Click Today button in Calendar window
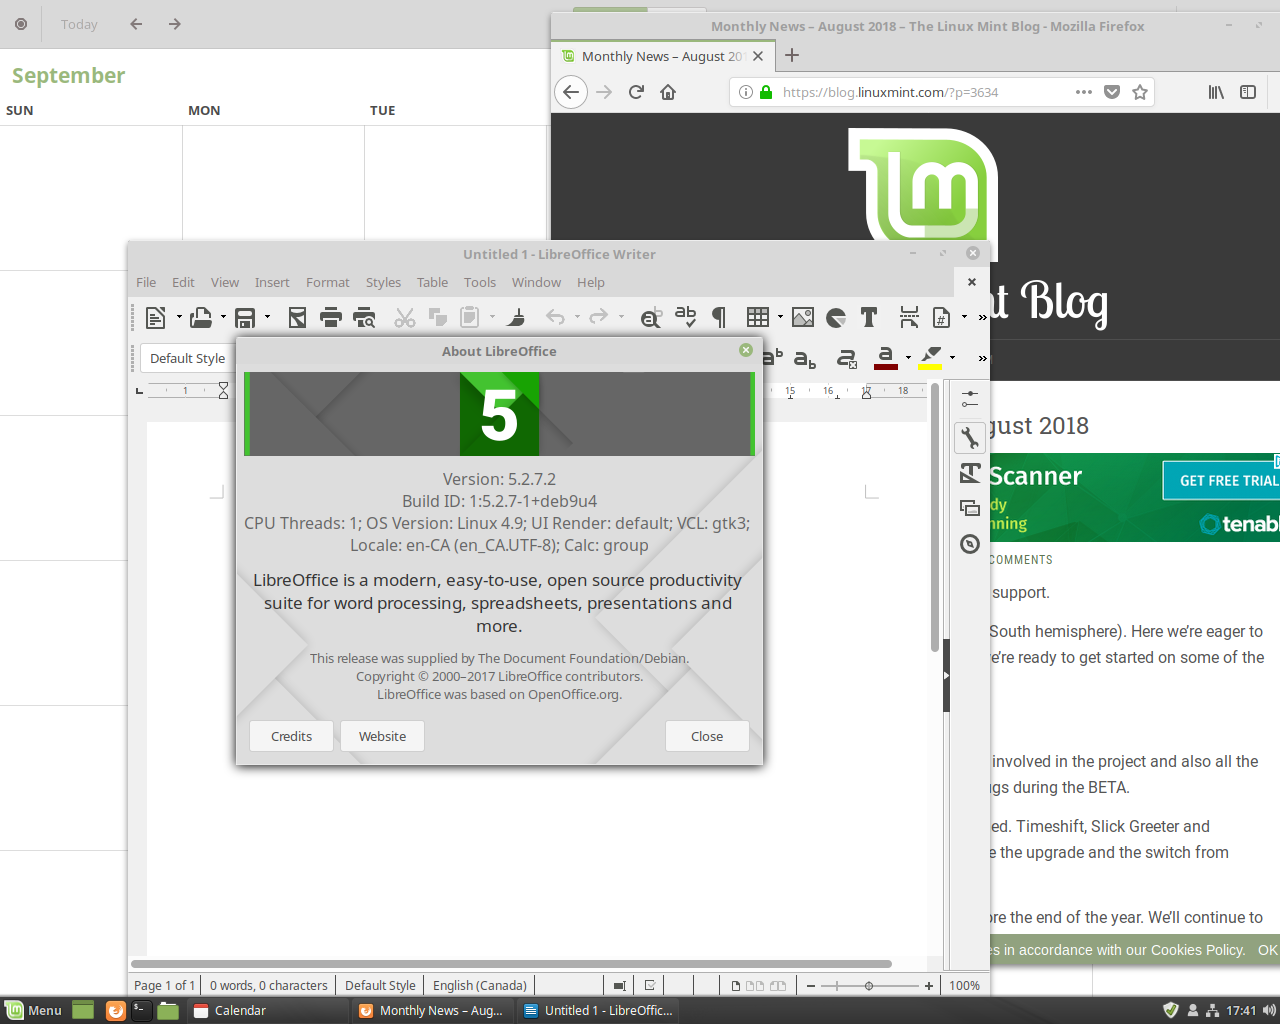The width and height of the screenshot is (1280, 1024). pyautogui.click(x=79, y=24)
